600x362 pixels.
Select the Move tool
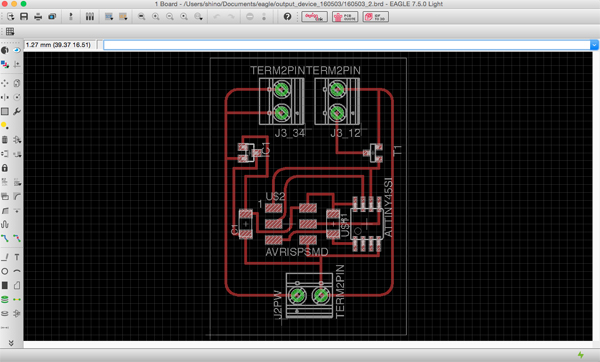pos(5,83)
